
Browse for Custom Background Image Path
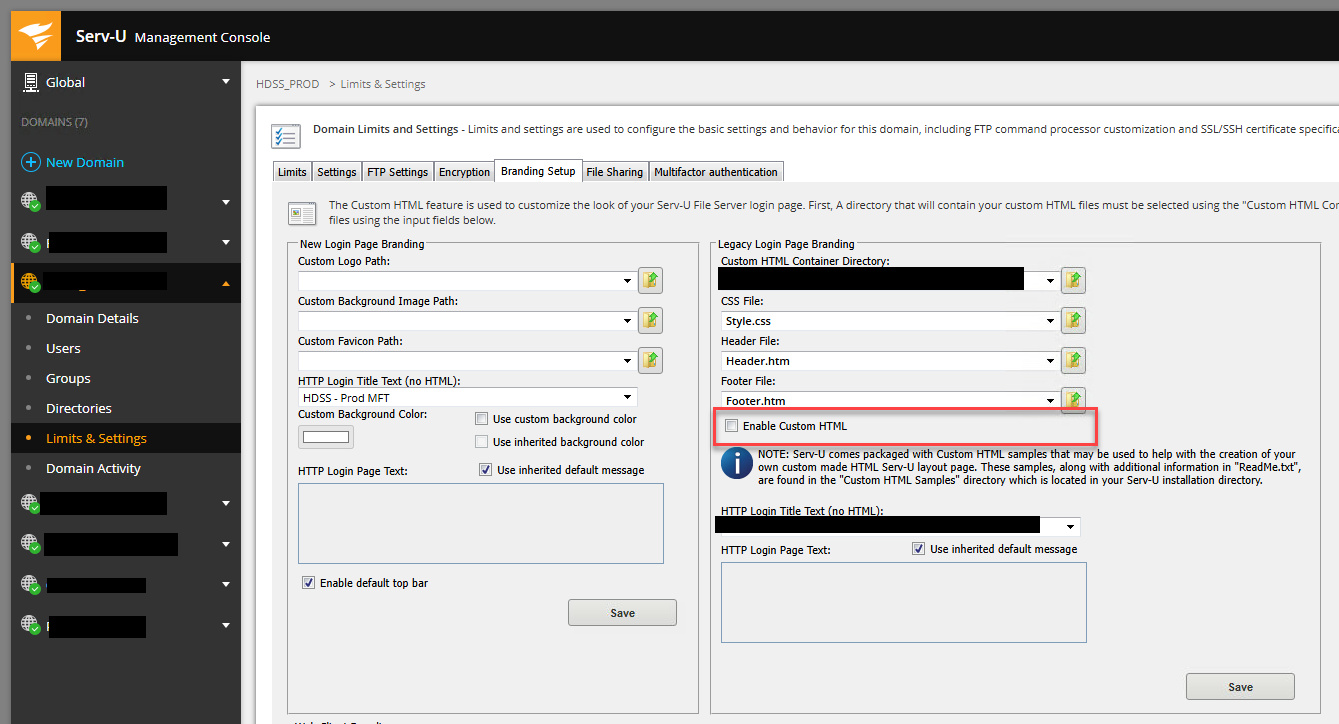tap(651, 320)
